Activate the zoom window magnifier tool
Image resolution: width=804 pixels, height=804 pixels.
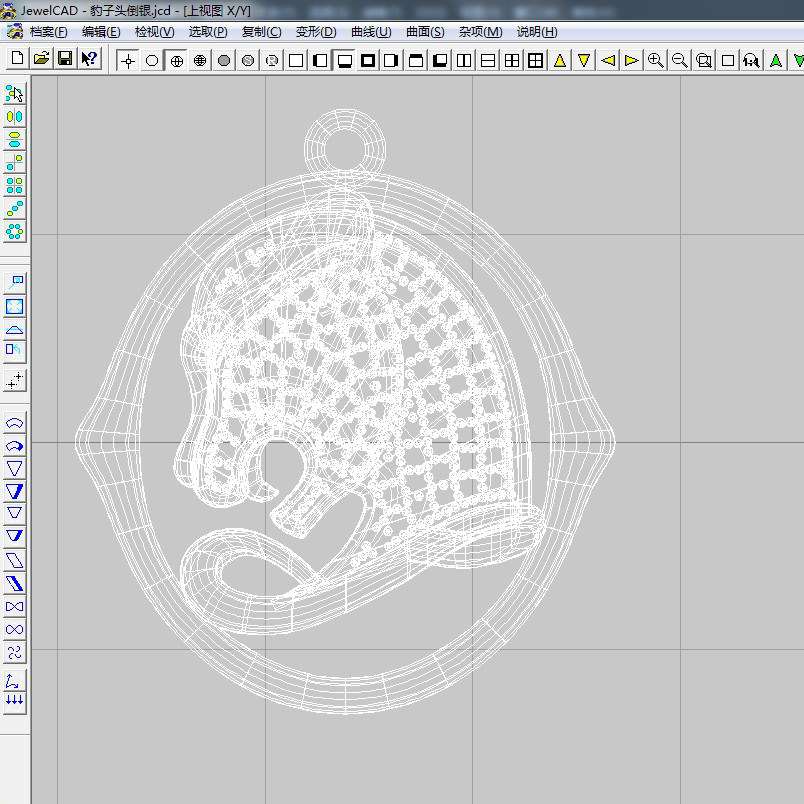[x=704, y=61]
